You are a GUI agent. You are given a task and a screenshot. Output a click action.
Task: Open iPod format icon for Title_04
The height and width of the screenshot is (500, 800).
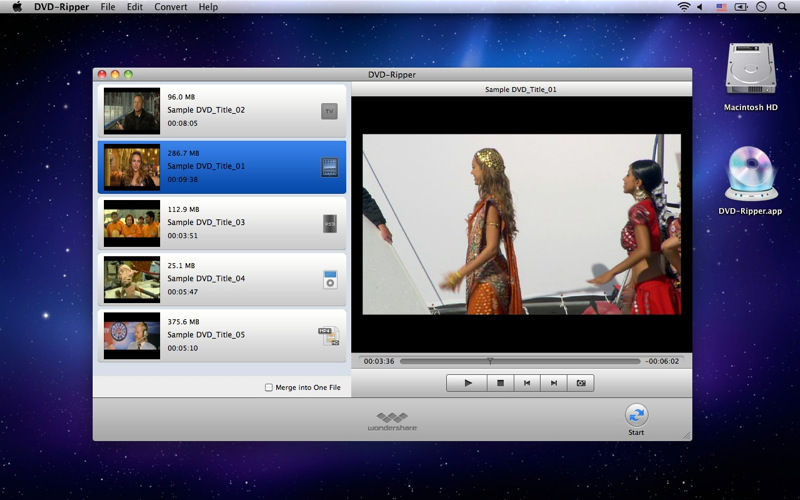click(330, 280)
